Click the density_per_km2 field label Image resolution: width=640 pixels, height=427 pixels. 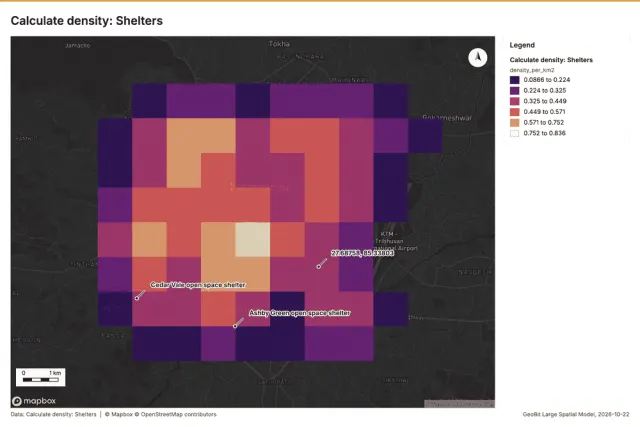click(532, 70)
